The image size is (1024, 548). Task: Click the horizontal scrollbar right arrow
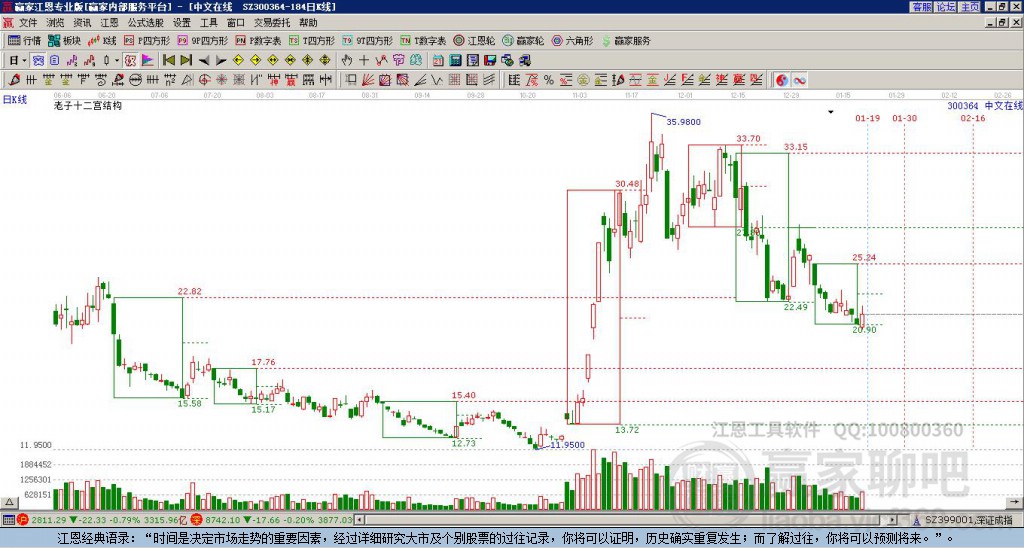coord(892,520)
